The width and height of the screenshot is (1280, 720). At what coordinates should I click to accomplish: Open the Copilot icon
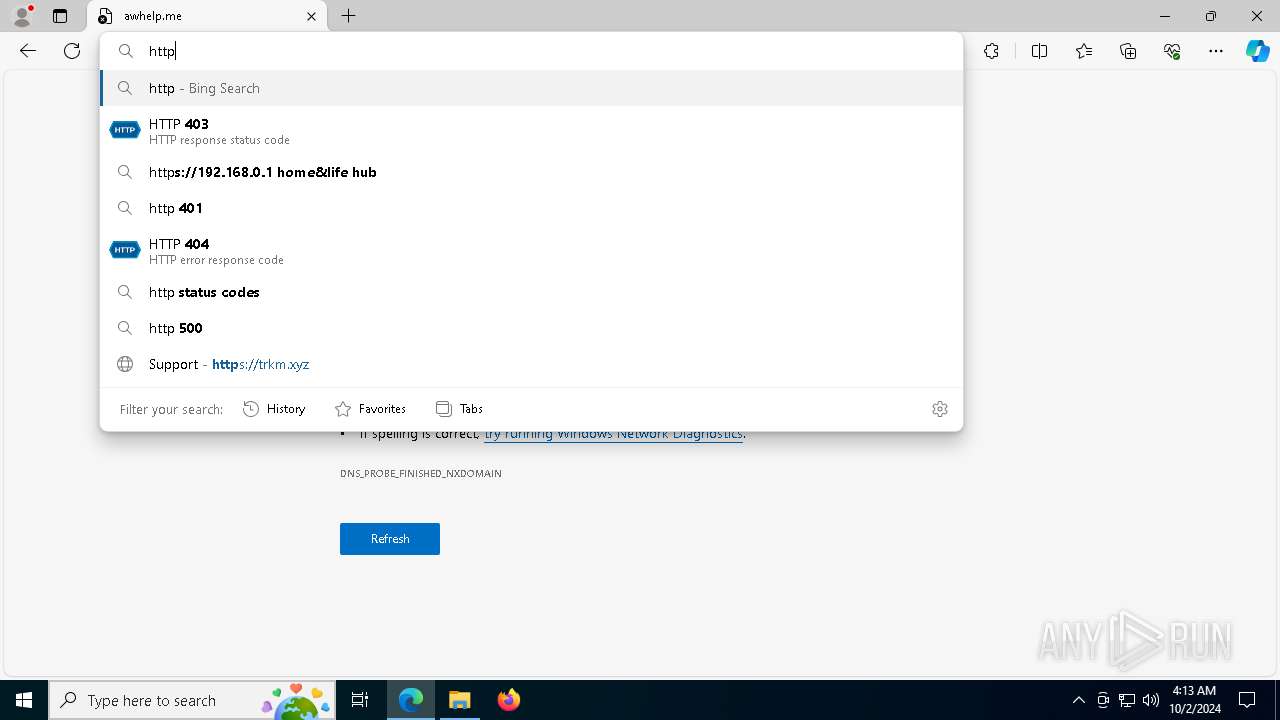coord(1257,51)
